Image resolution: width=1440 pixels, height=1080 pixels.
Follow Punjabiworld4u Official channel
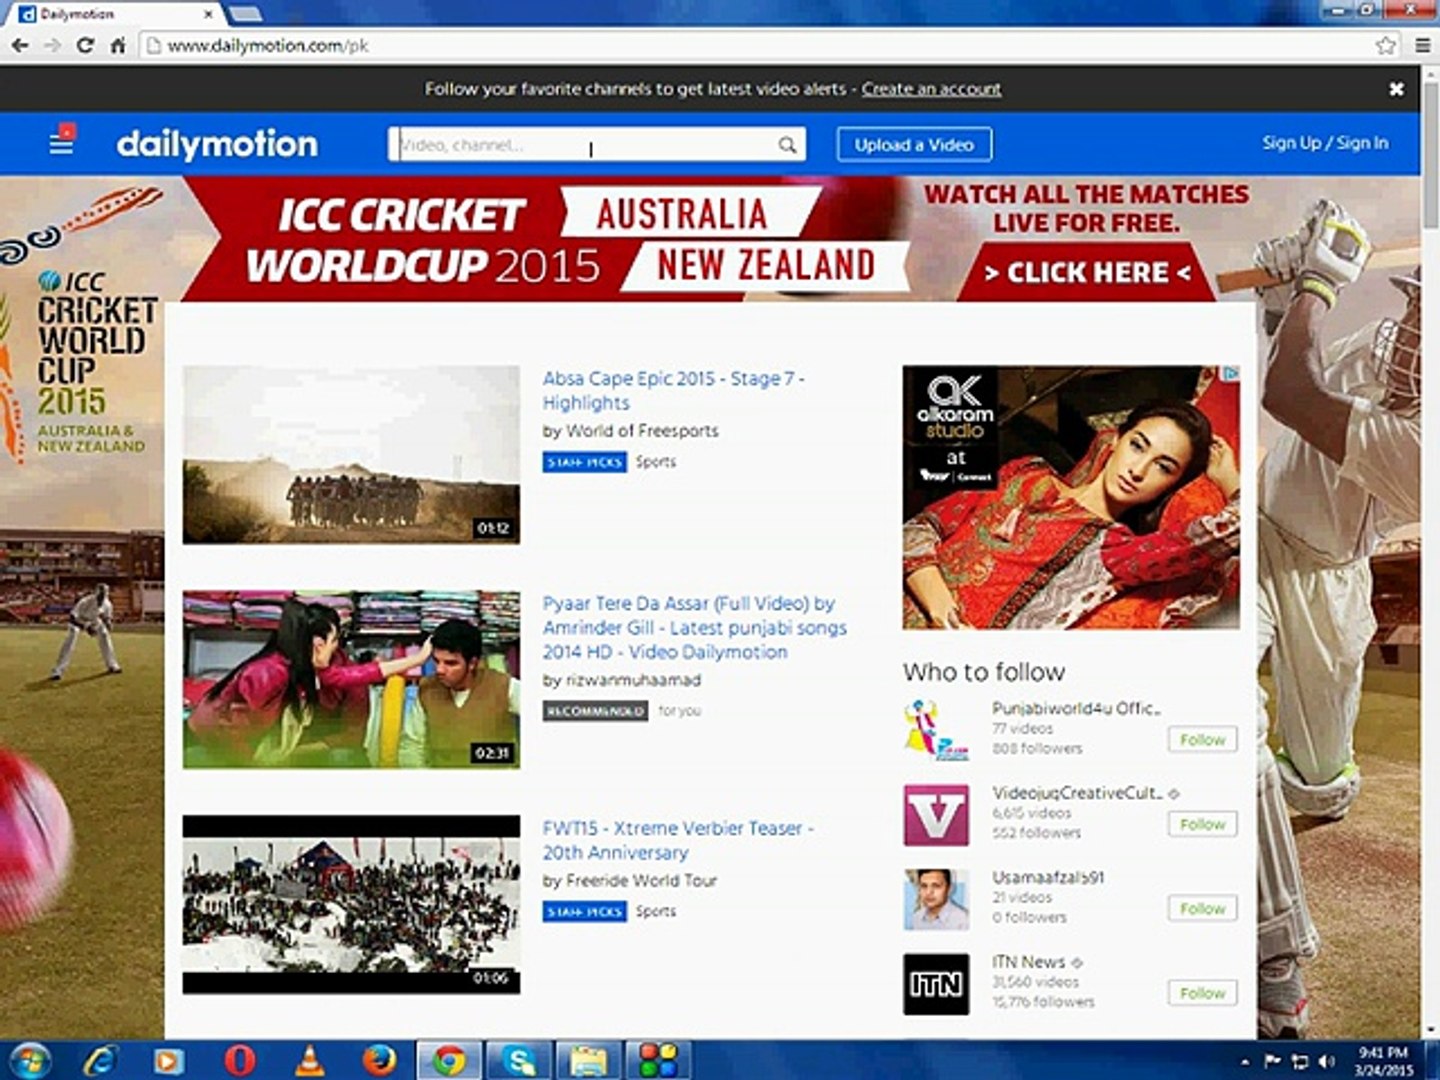(x=1202, y=740)
